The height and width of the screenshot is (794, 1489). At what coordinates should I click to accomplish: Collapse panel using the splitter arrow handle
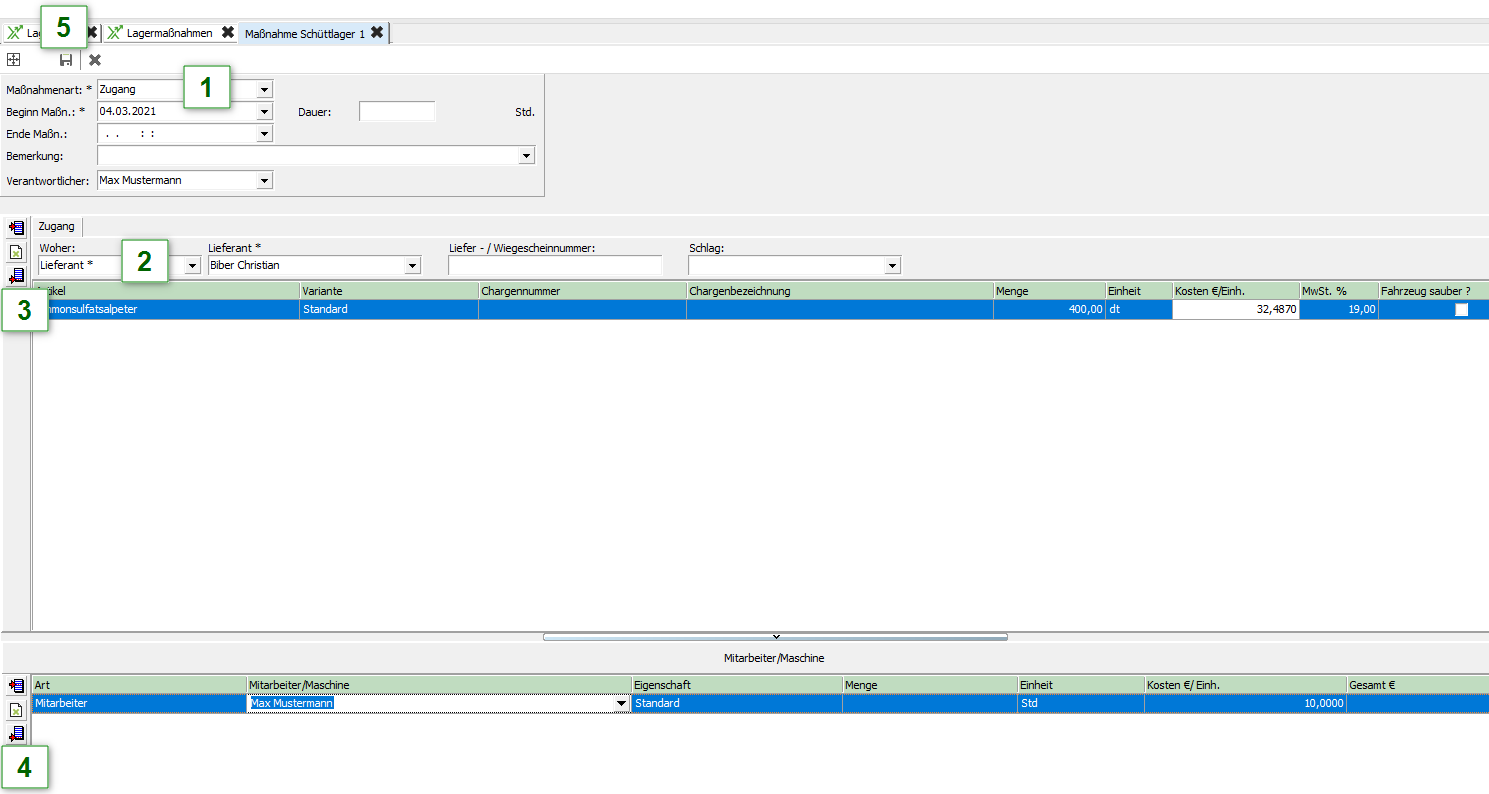[775, 636]
